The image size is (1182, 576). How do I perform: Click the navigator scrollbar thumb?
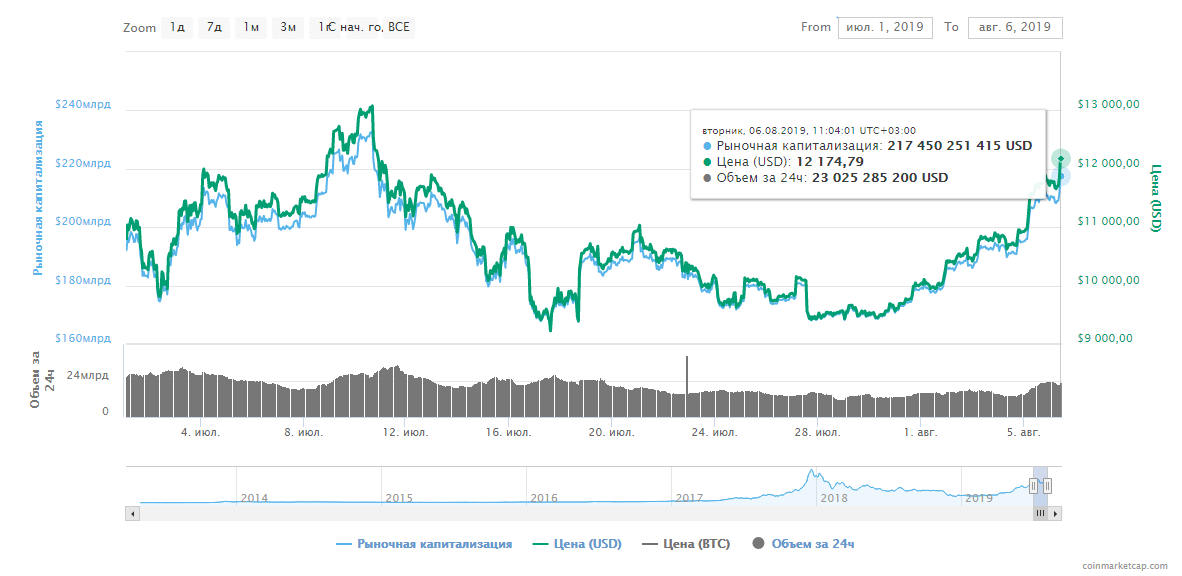1040,513
